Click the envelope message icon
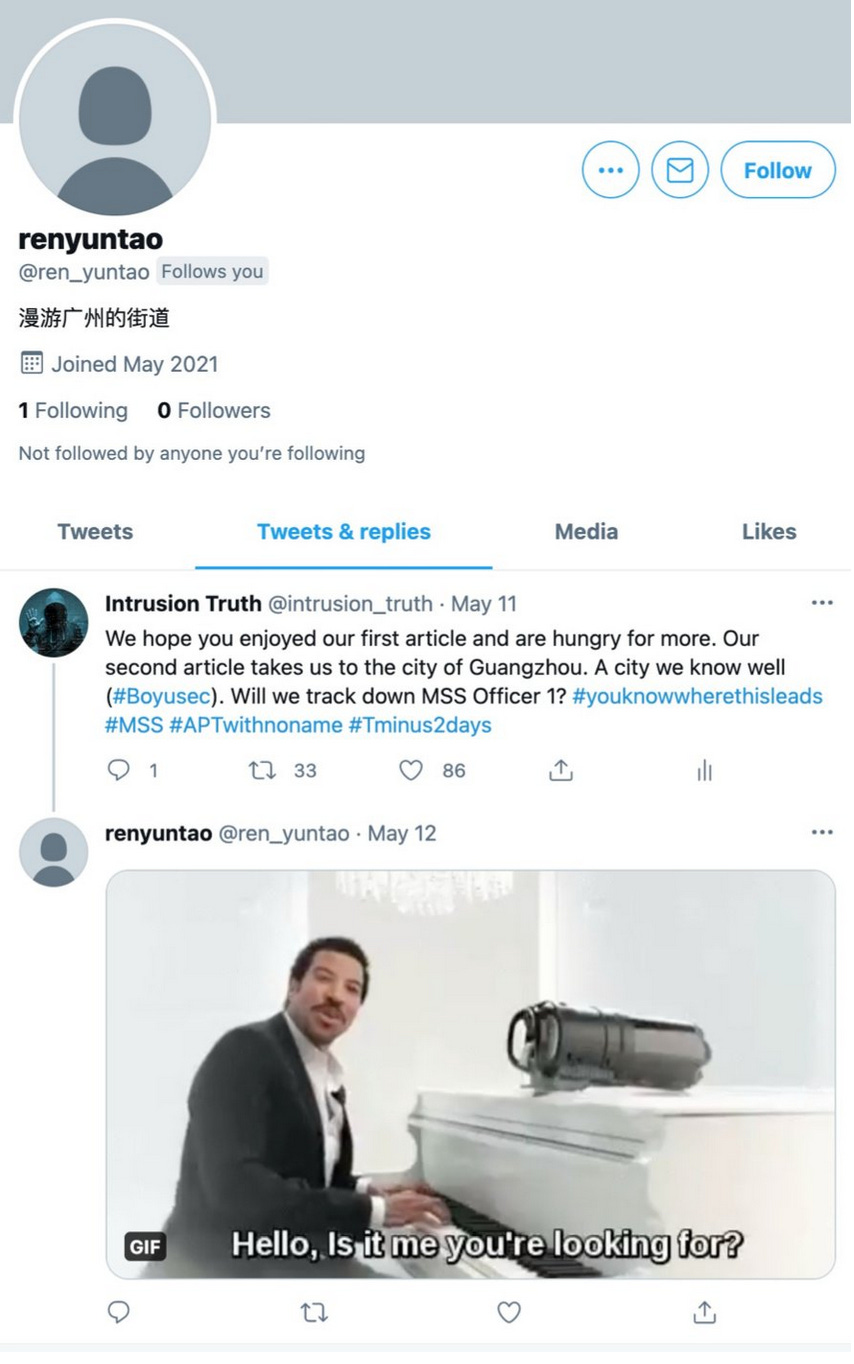The height and width of the screenshot is (1364, 854). (680, 170)
